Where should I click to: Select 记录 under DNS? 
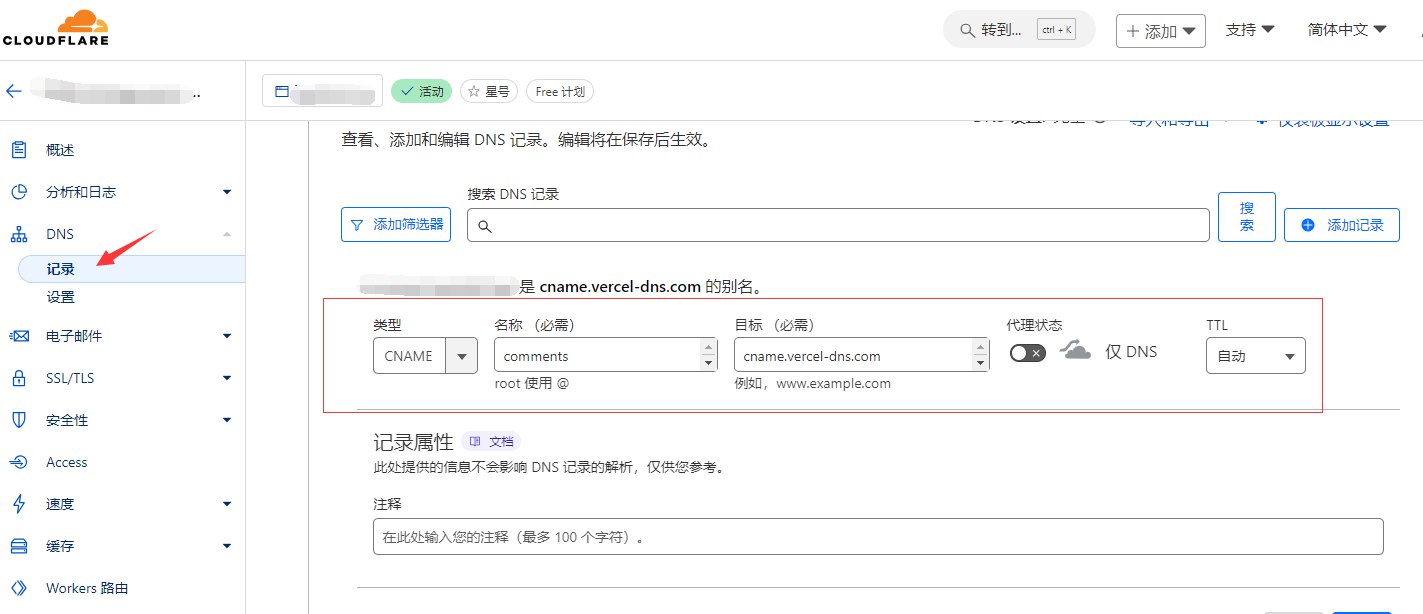click(60, 269)
